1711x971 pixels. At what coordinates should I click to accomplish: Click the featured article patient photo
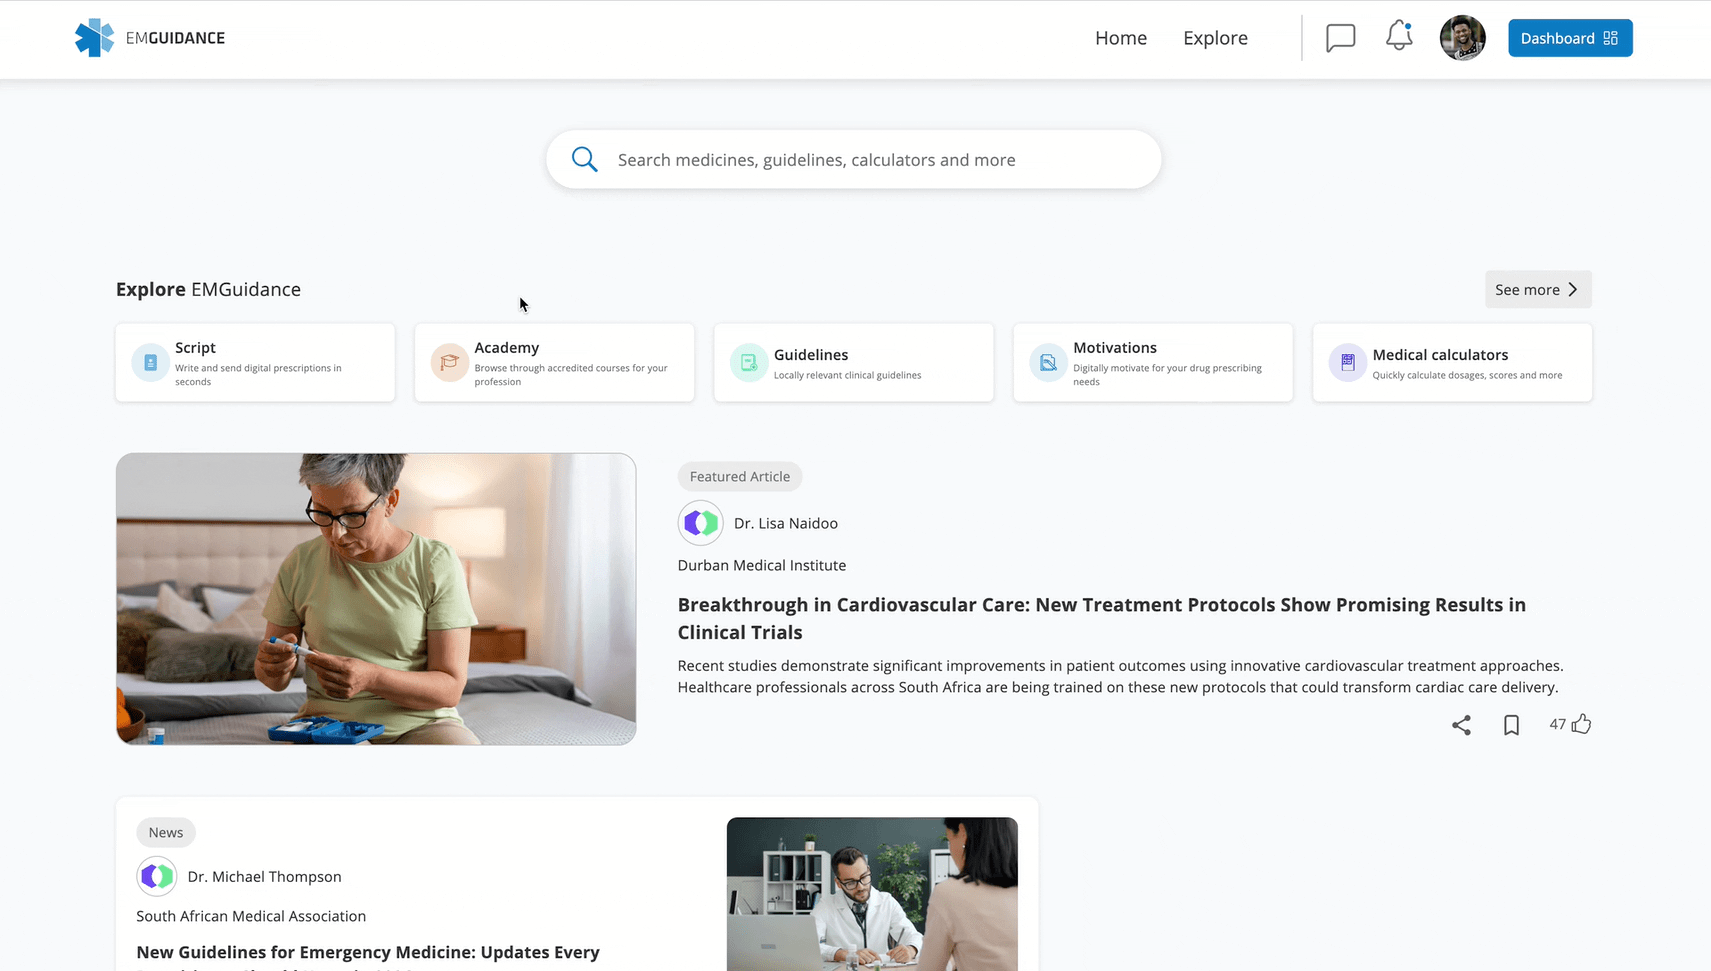(376, 599)
